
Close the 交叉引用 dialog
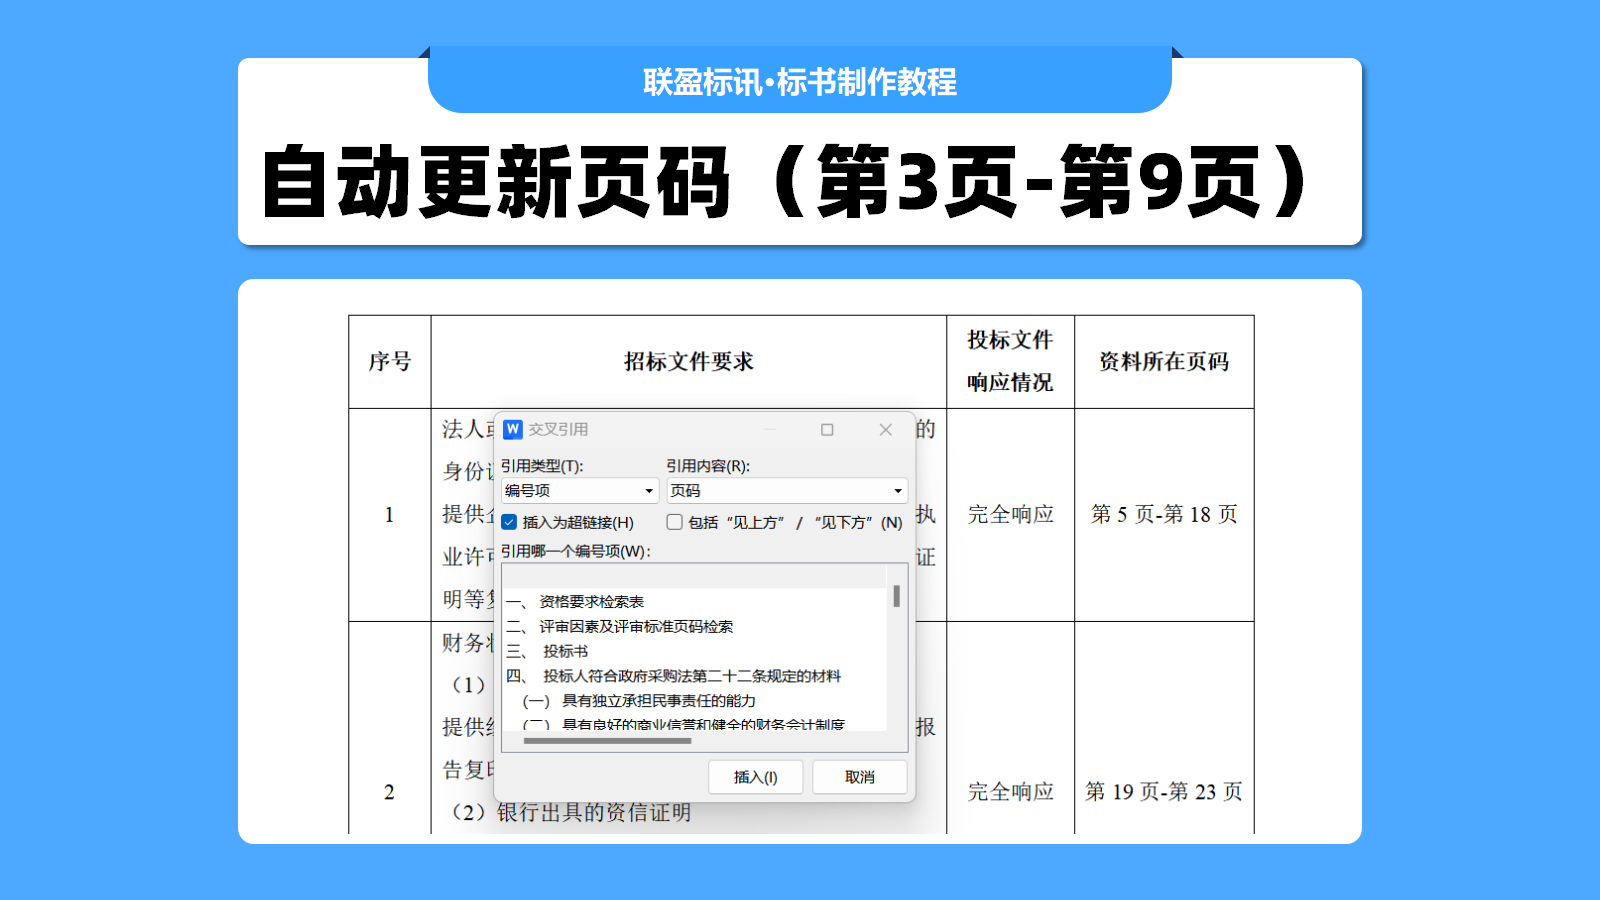click(885, 429)
